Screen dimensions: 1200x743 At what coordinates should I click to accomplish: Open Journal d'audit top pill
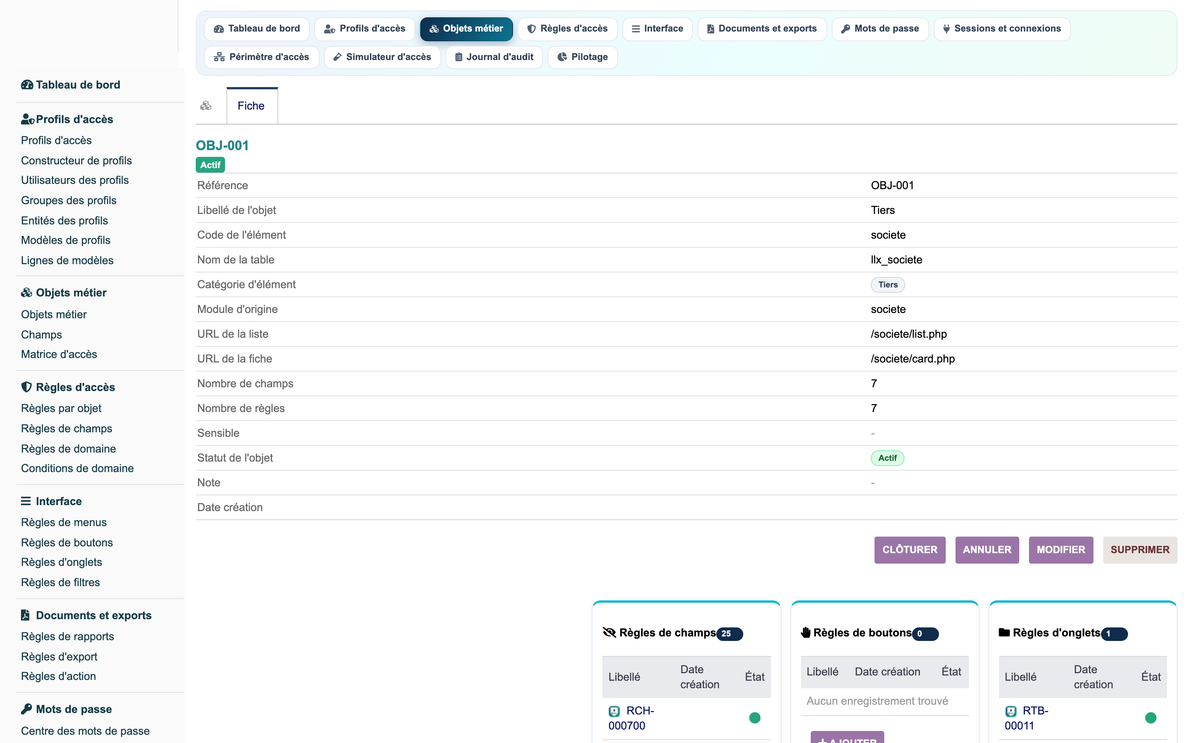pos(494,57)
